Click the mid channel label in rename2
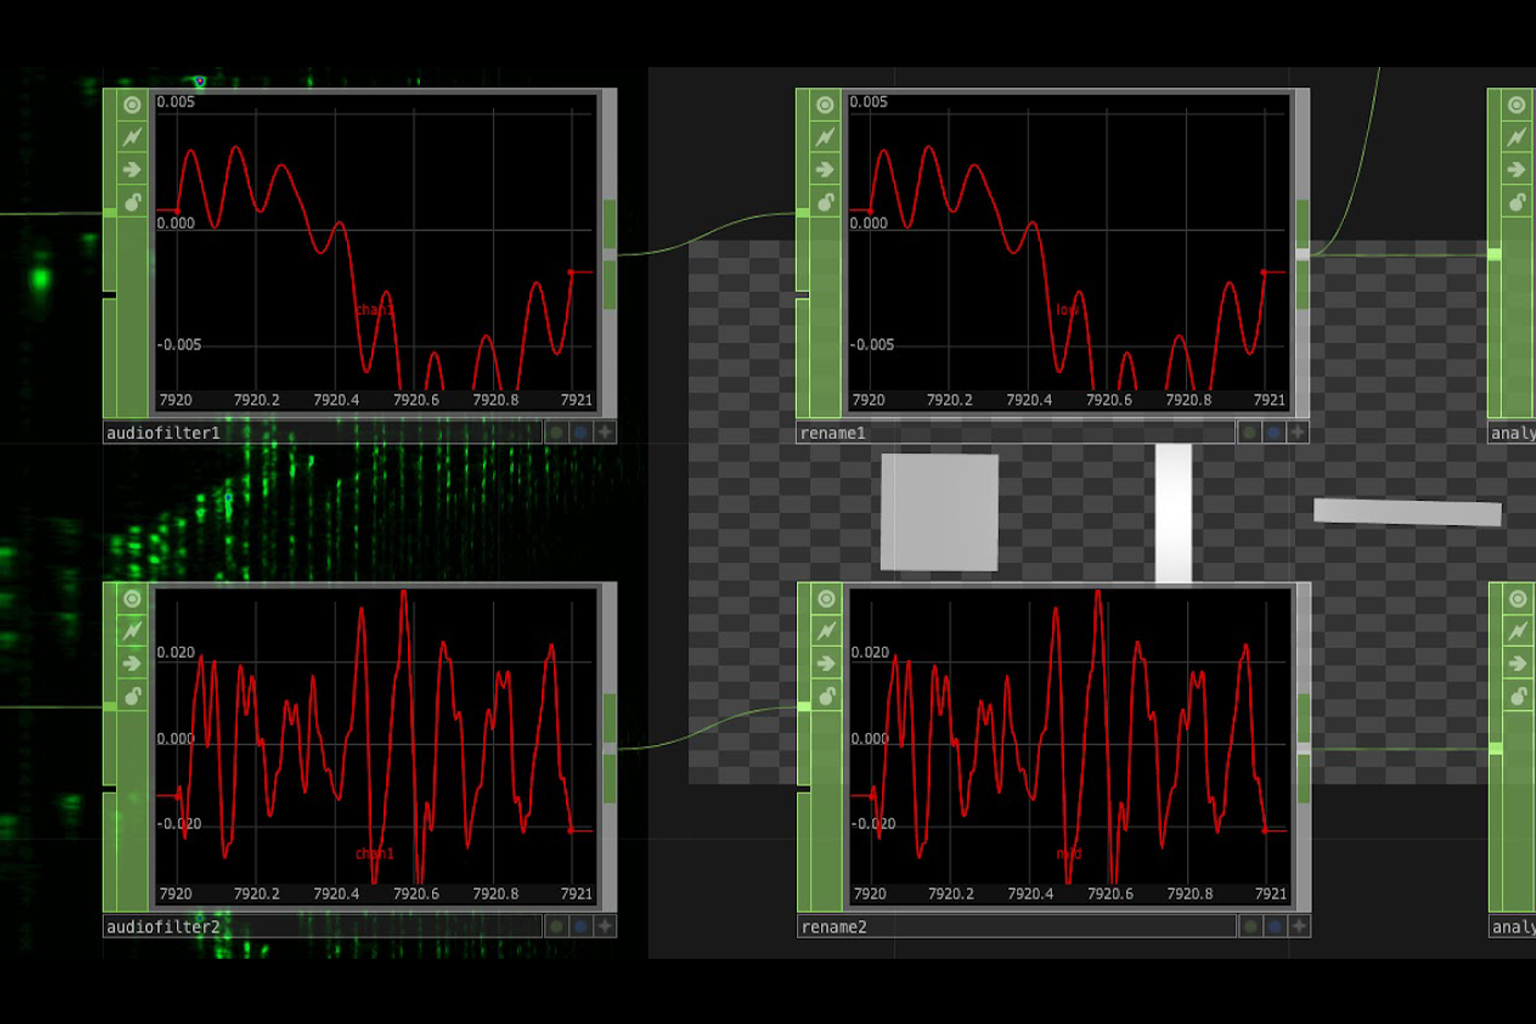This screenshot has height=1024, width=1536. pyautogui.click(x=1069, y=854)
